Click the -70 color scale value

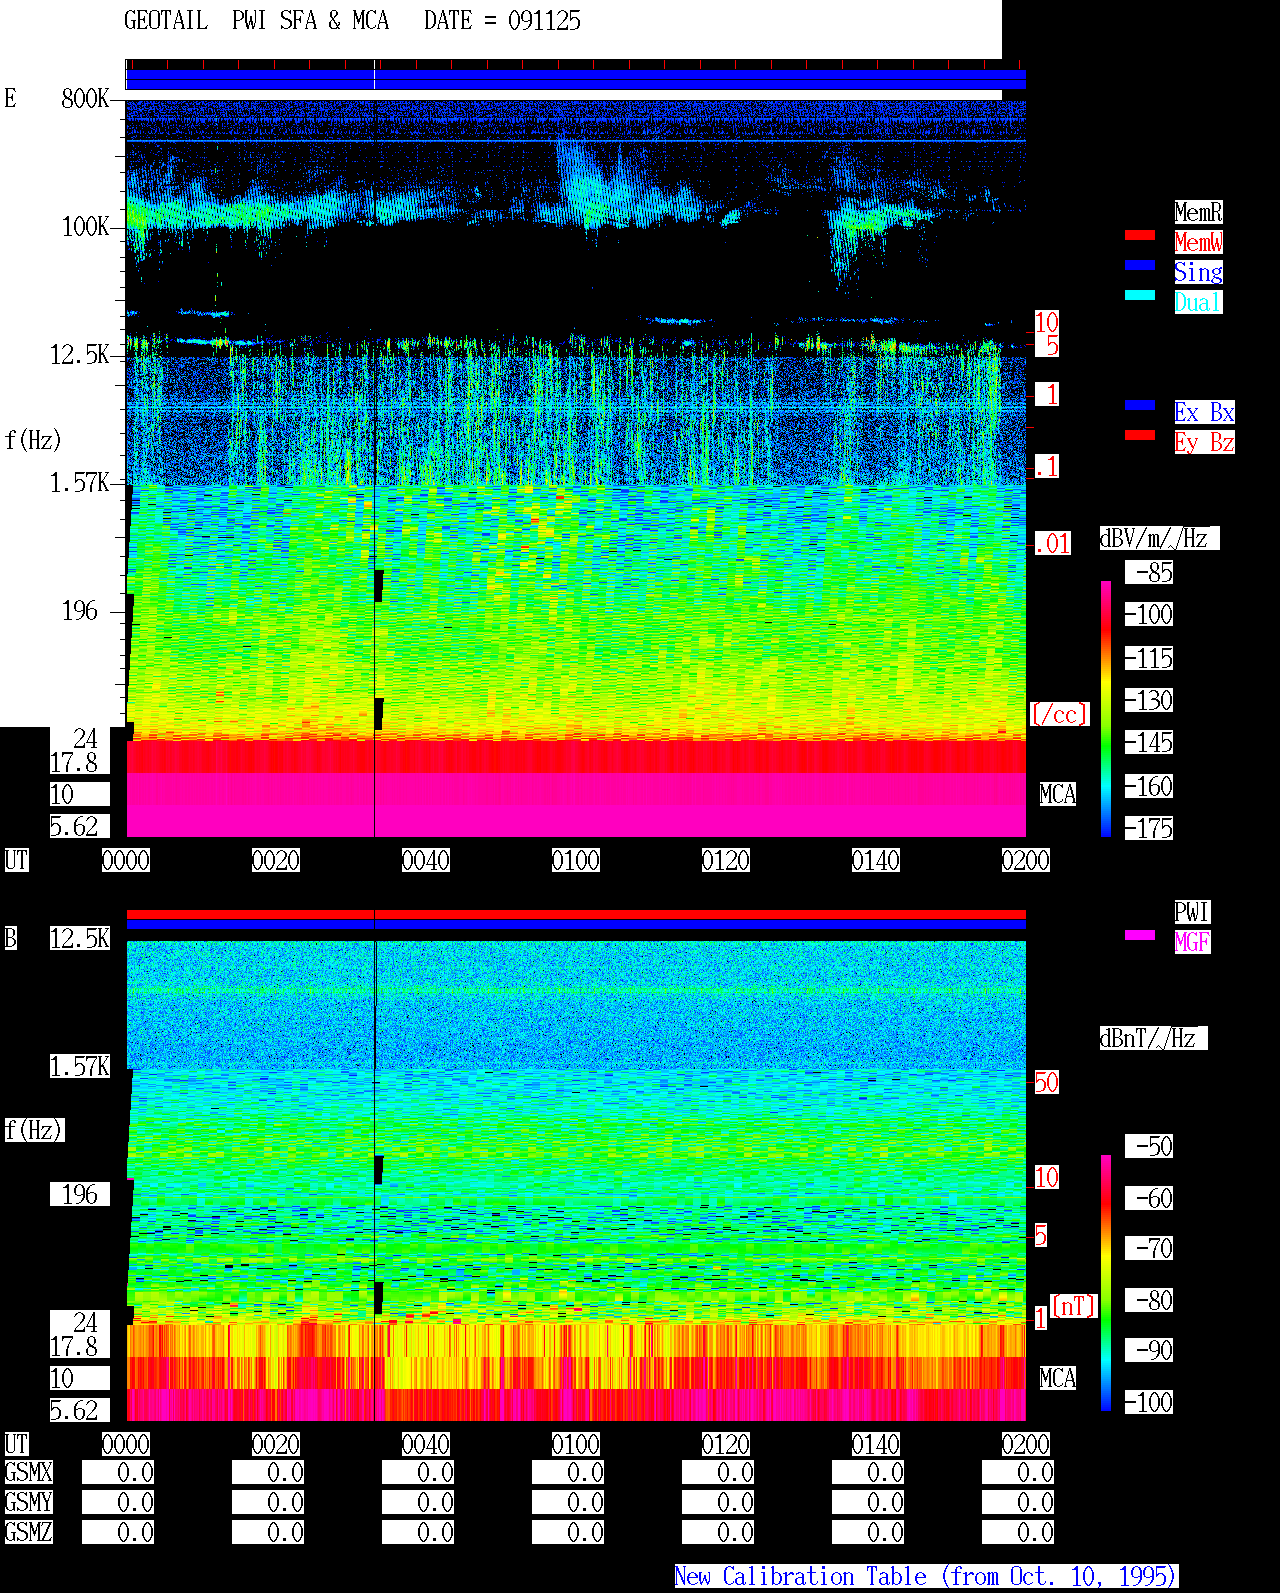click(1149, 1248)
